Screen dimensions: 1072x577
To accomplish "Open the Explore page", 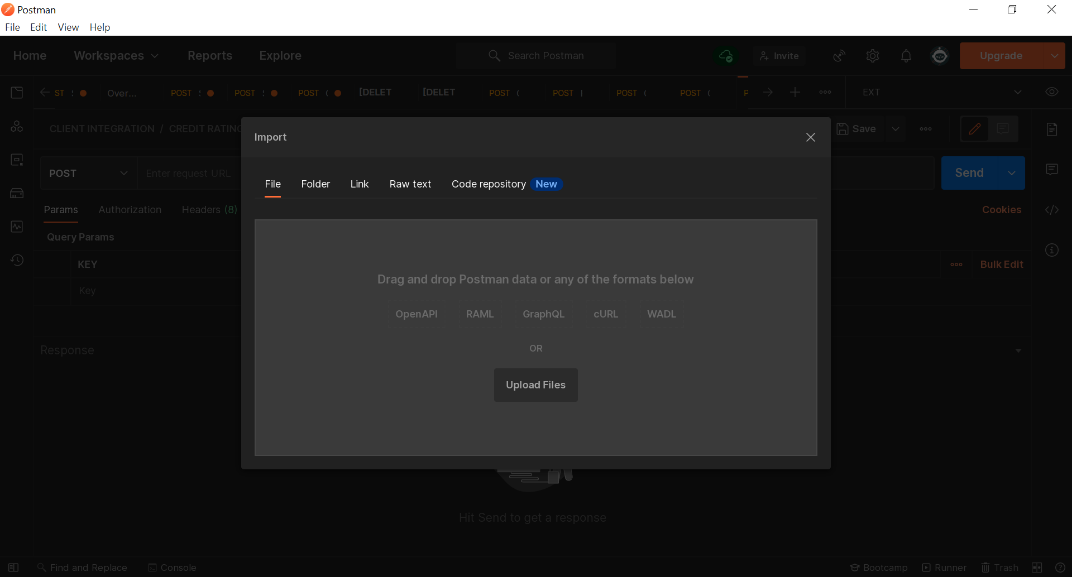I will [x=280, y=55].
